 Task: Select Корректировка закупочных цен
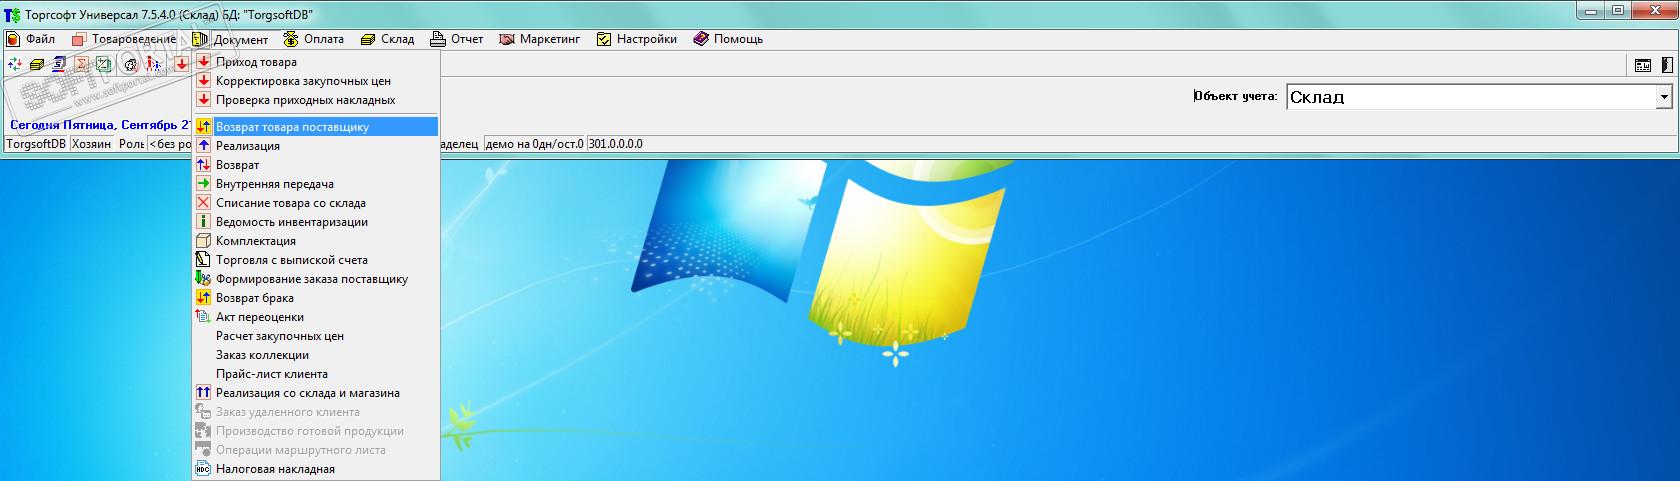click(316, 81)
